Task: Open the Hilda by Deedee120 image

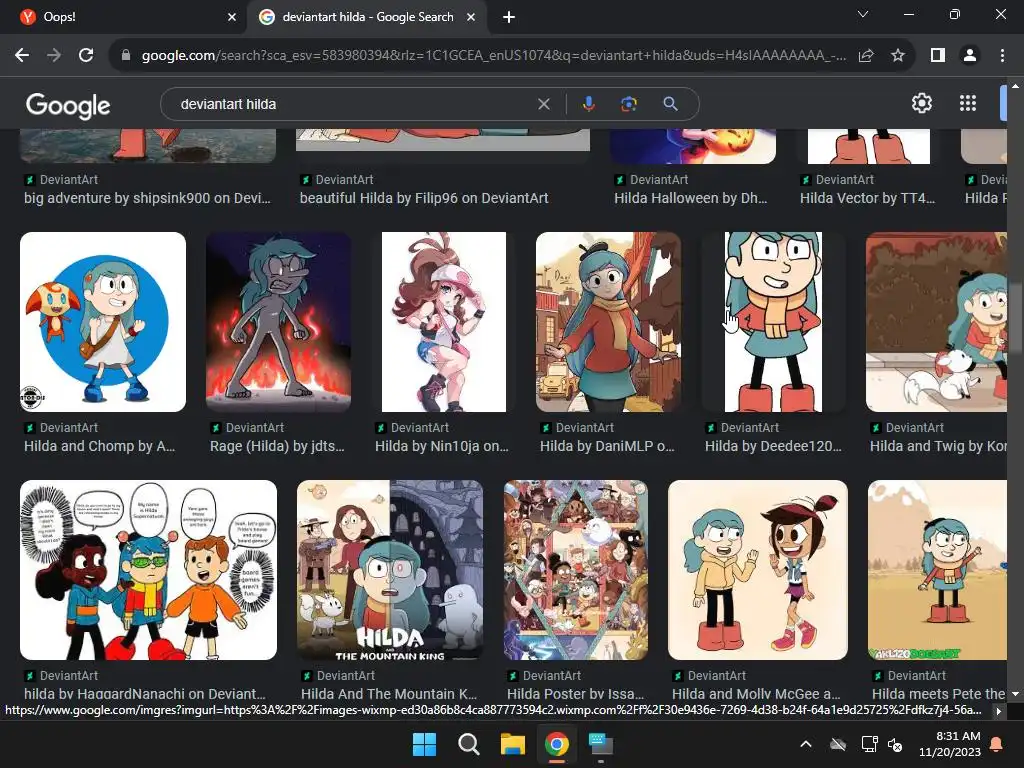Action: click(x=773, y=322)
